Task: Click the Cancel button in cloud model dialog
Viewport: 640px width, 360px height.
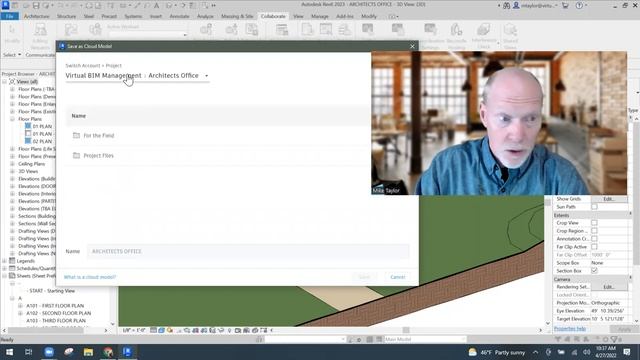Action: (x=398, y=277)
